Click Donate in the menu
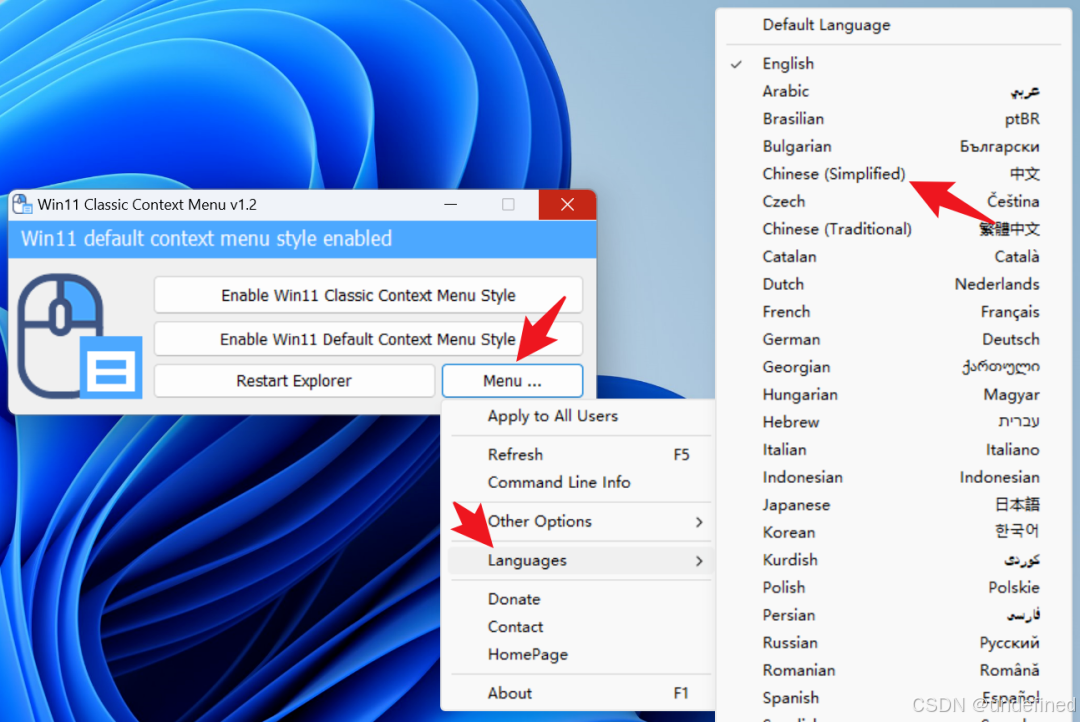Viewport: 1080px width, 722px height. pos(514,598)
